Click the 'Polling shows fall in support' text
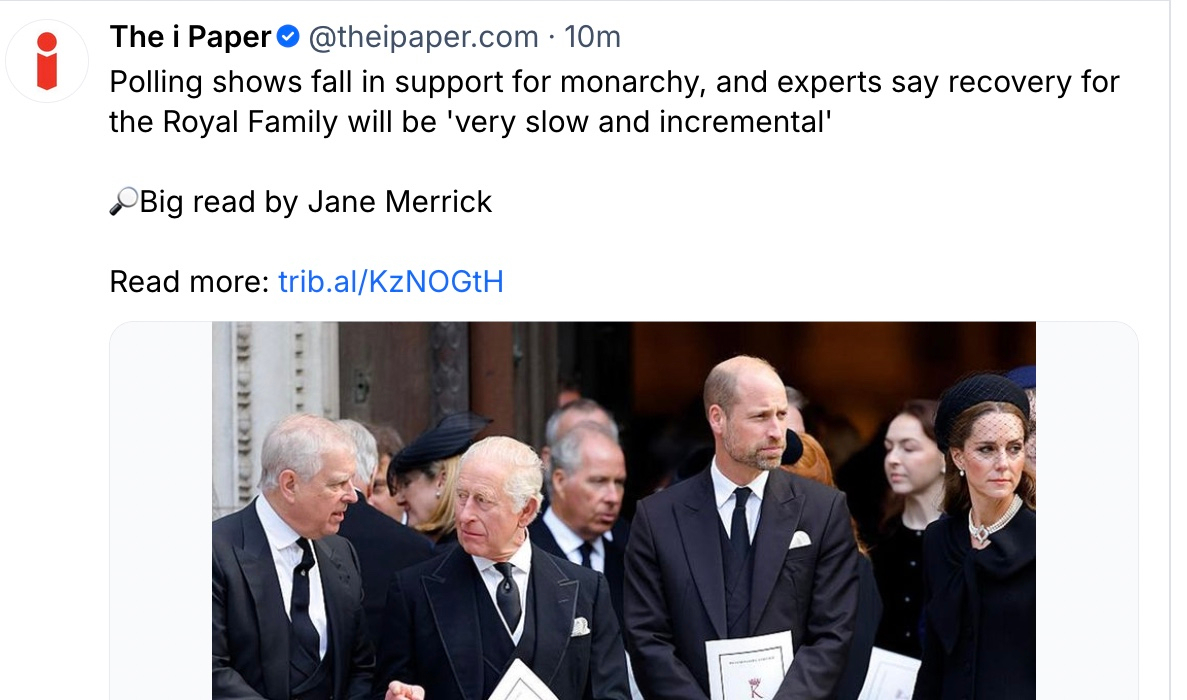 click(x=300, y=82)
